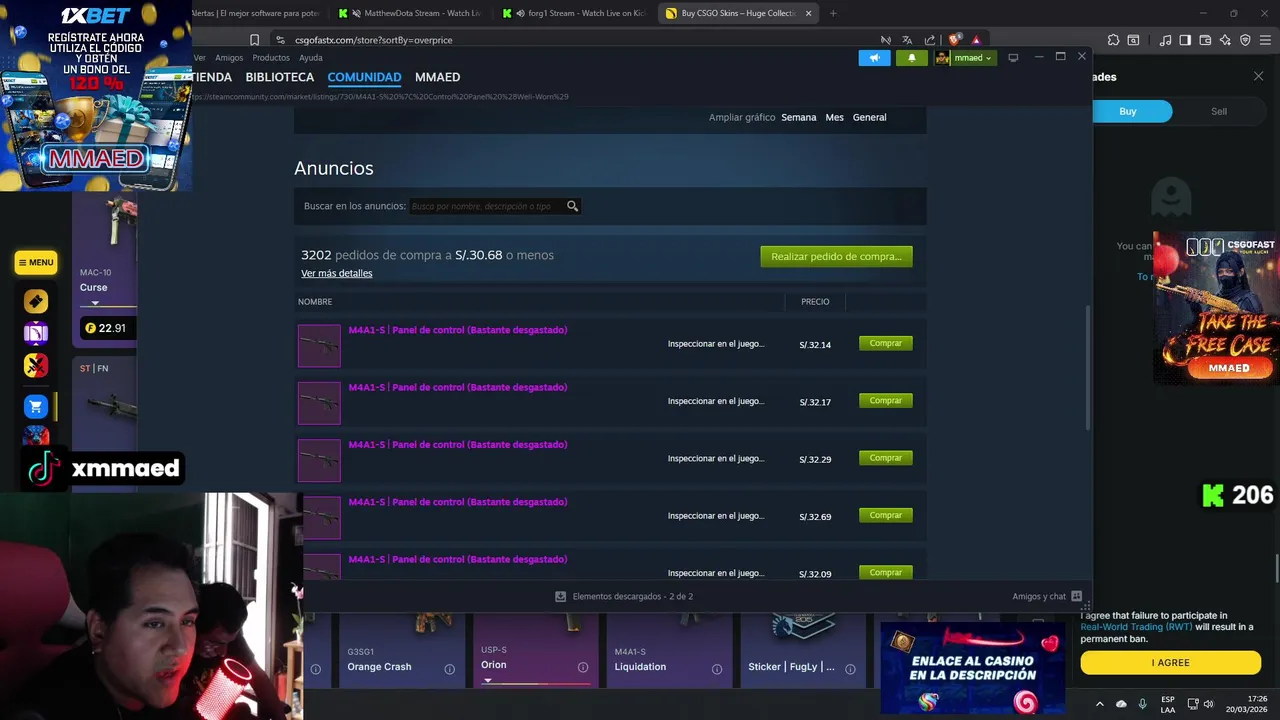Expand the arrow under USP-S Orion
Screen dimensions: 1280x720
(x=487, y=680)
